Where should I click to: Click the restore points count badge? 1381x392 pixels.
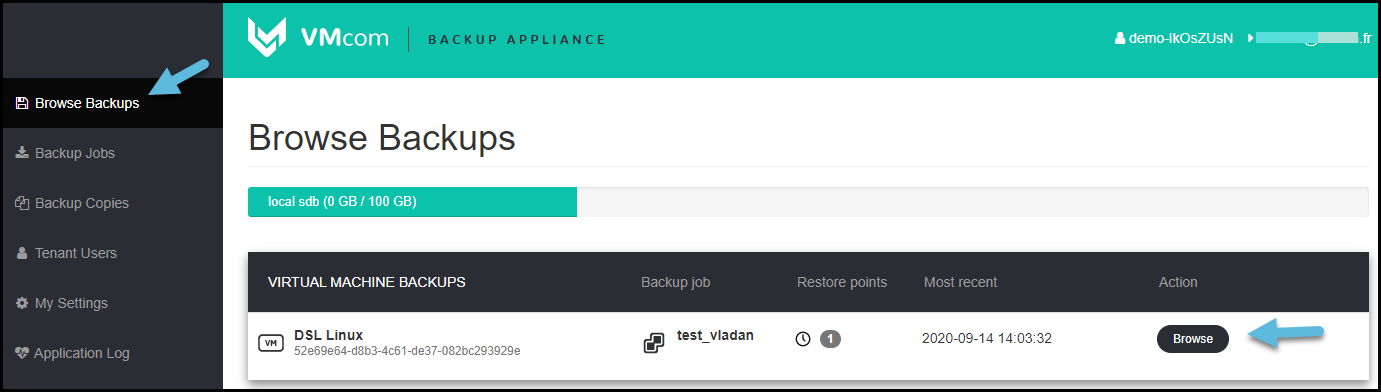point(830,339)
